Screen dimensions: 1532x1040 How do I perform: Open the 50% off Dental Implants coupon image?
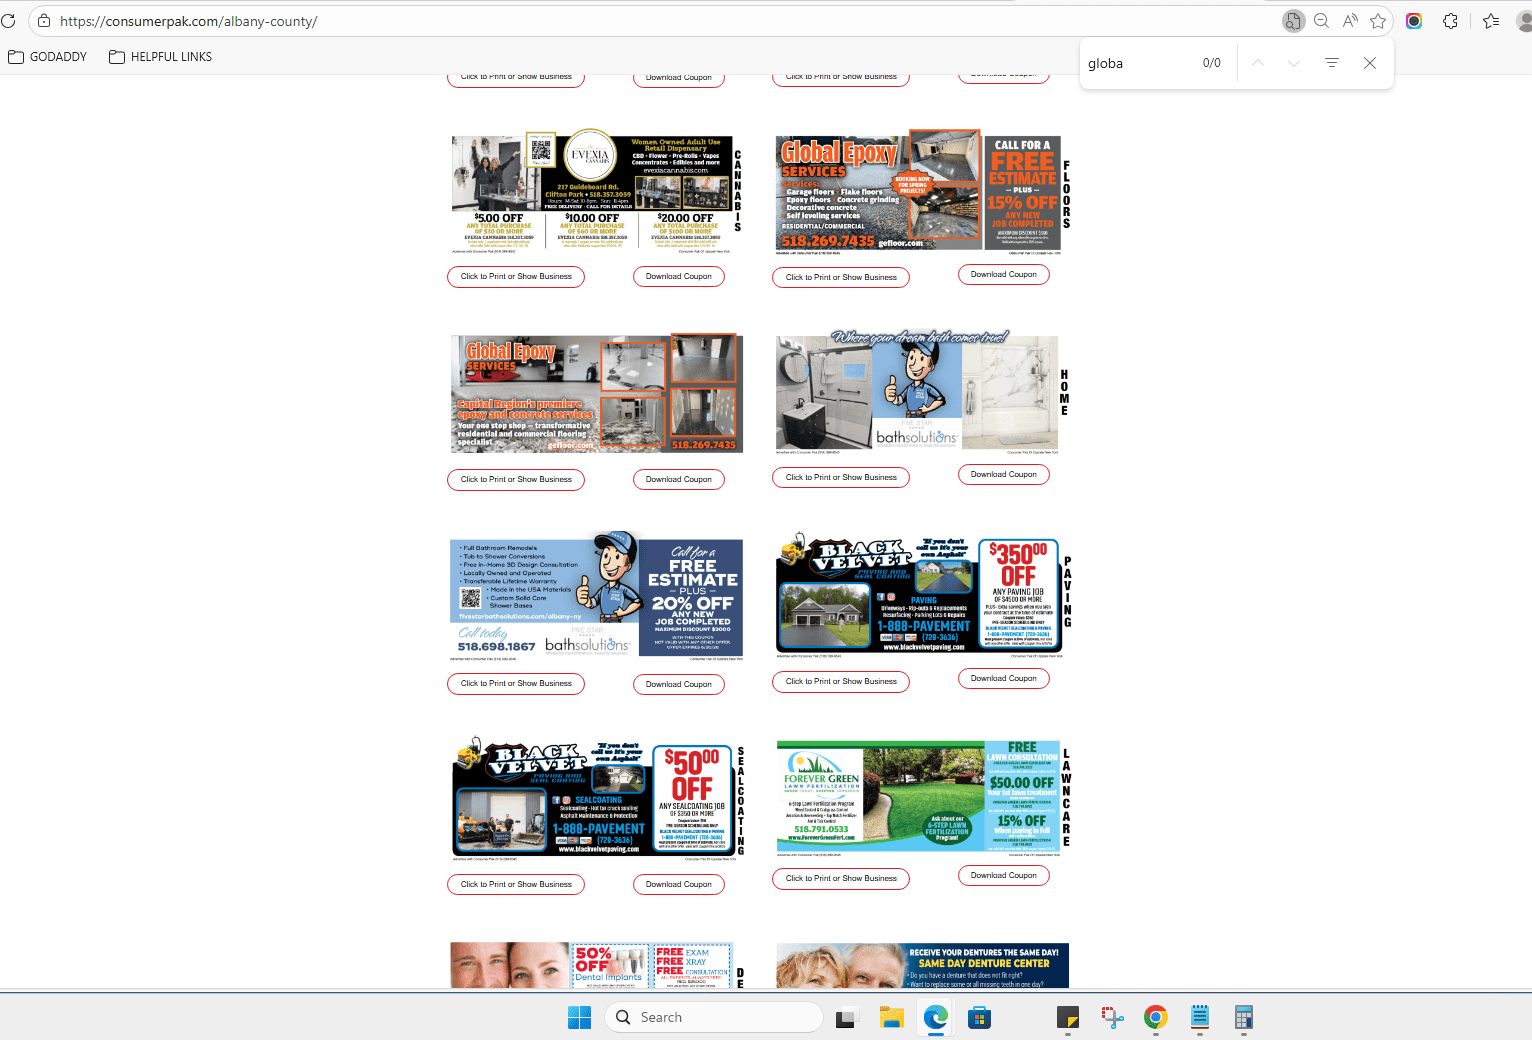597,965
